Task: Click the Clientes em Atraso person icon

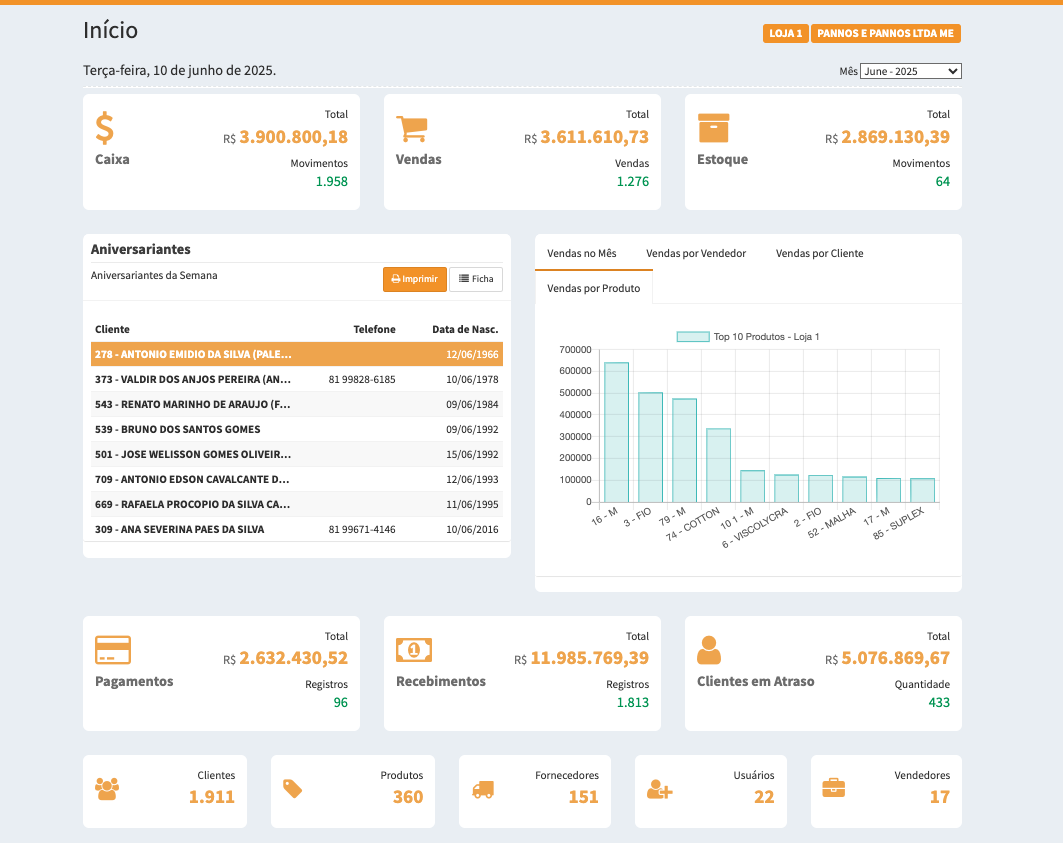Action: 709,651
